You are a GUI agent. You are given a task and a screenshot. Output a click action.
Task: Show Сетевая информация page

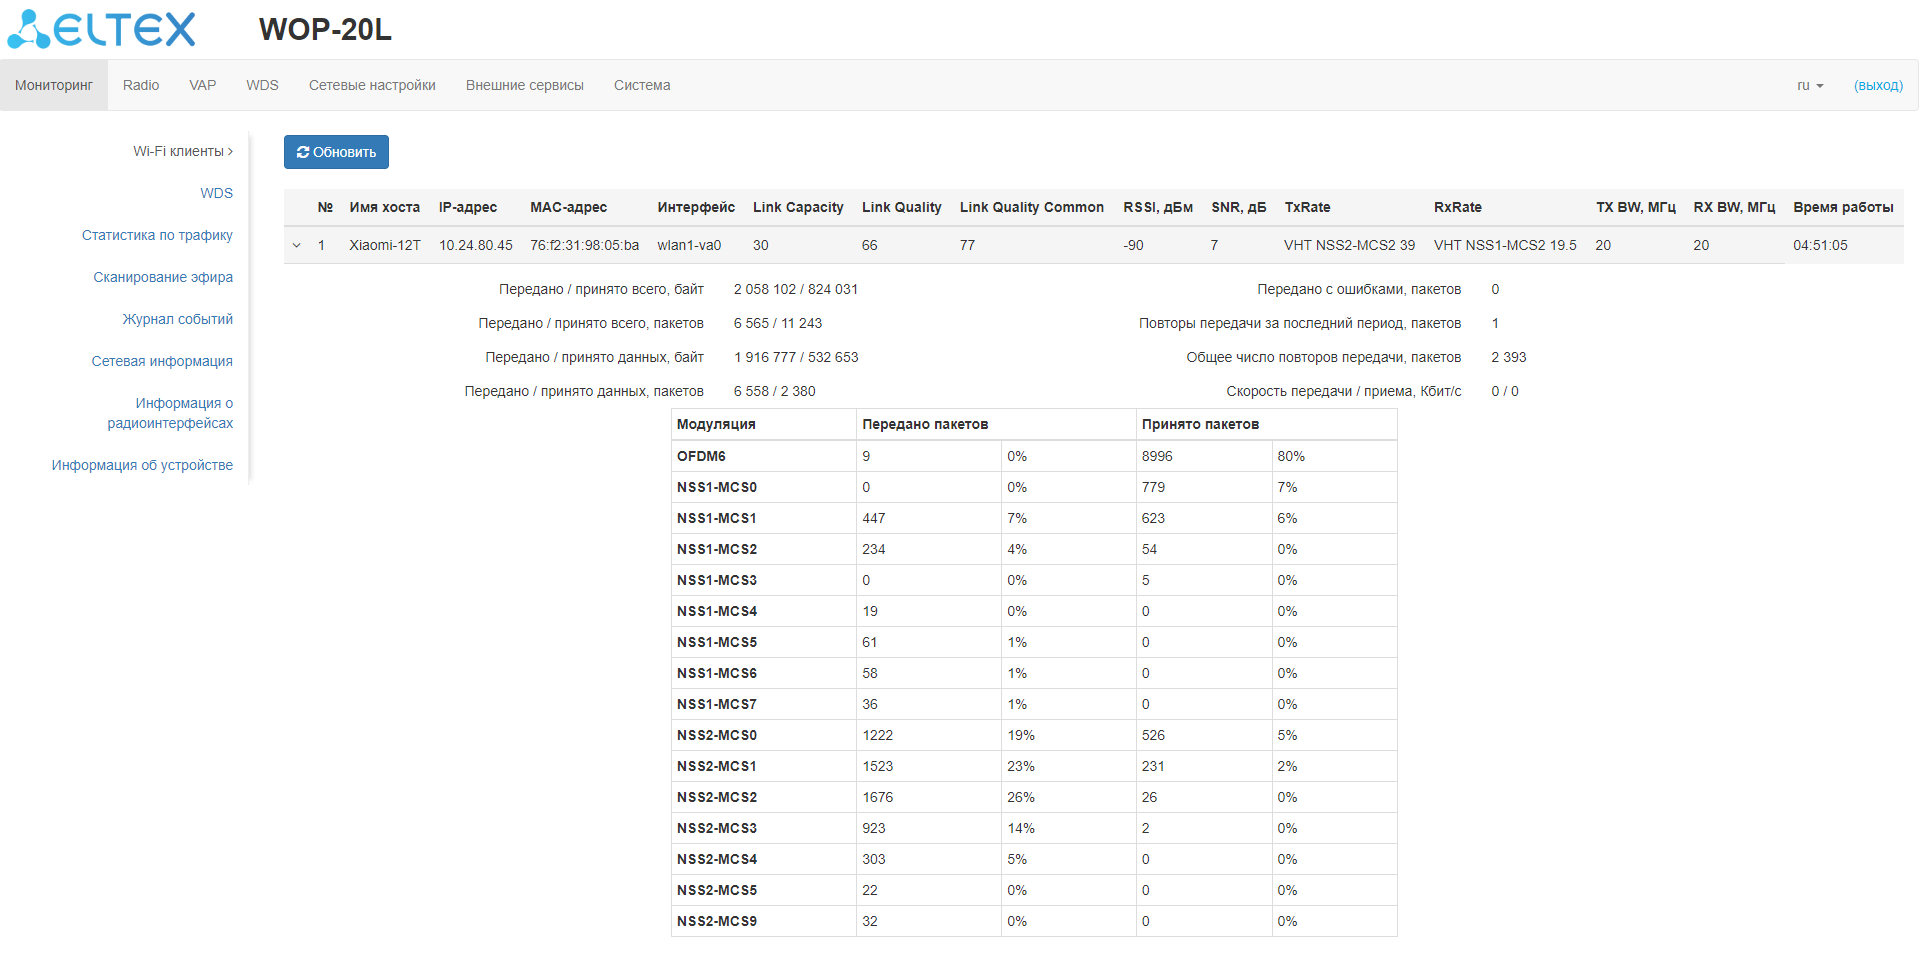pos(162,362)
